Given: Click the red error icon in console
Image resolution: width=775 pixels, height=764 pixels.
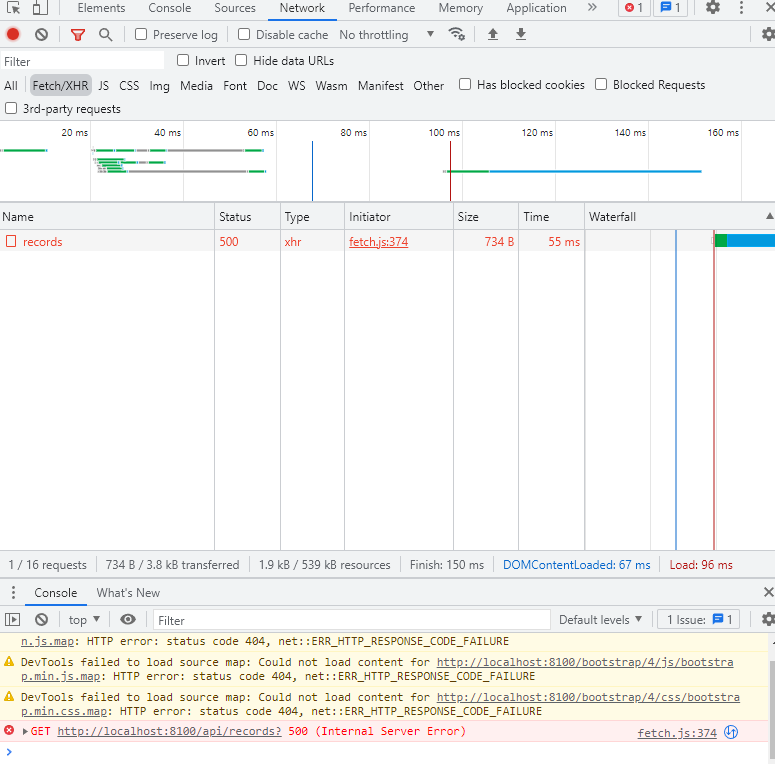Looking at the screenshot, I should (9, 730).
